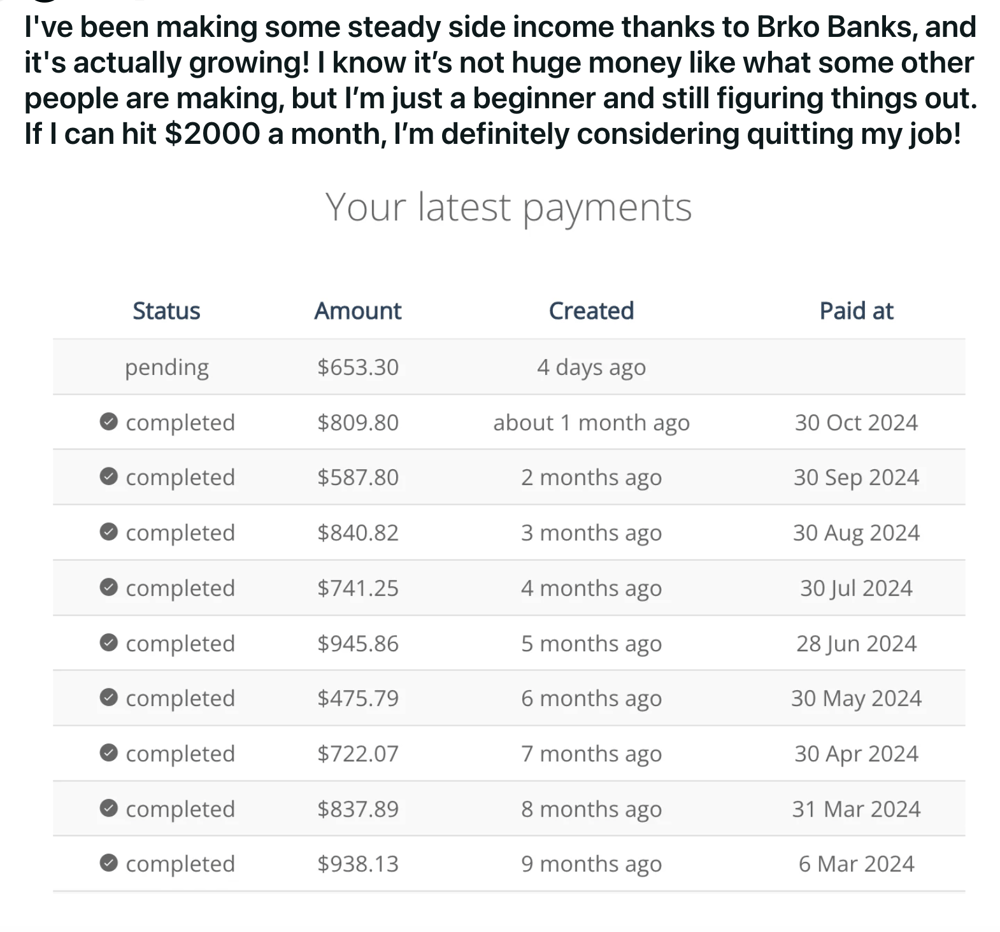Click the 30 Oct 2024 paid date
This screenshot has height=932, width=1000.
(856, 422)
